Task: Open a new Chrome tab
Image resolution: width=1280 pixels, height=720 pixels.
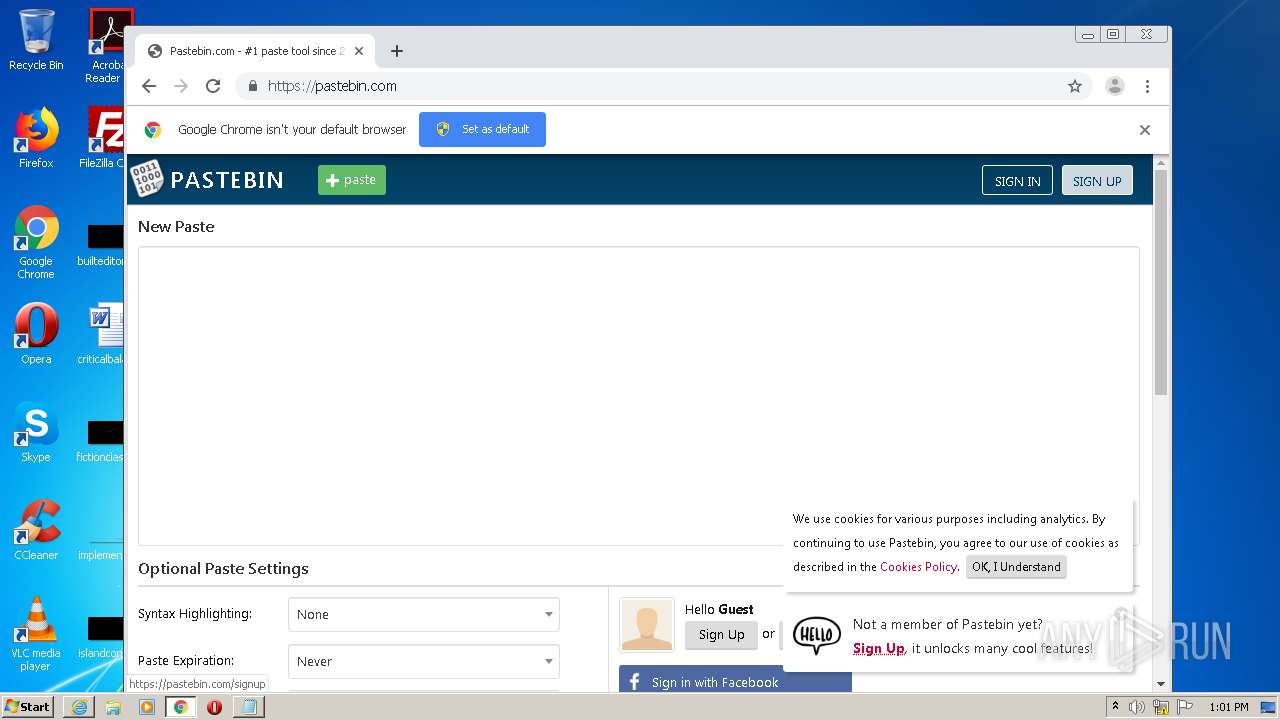Action: pos(397,51)
